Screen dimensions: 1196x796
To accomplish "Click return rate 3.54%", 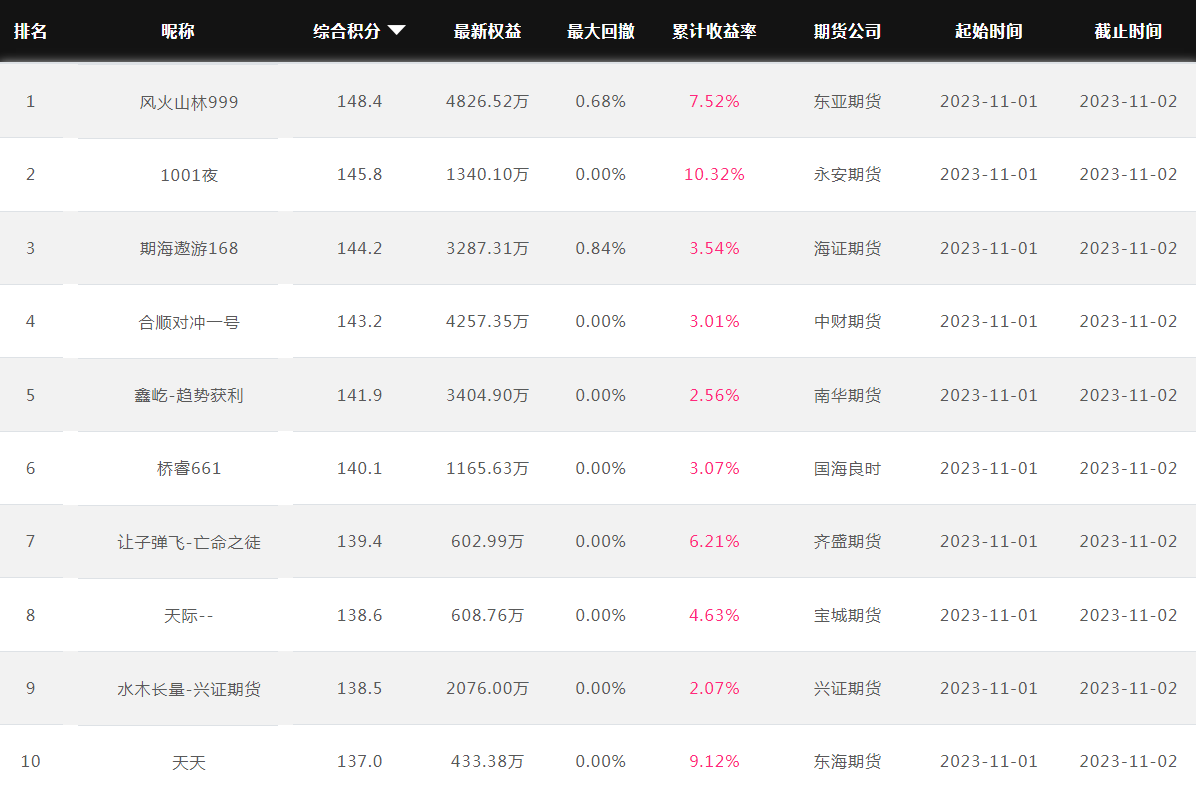I will [x=714, y=249].
